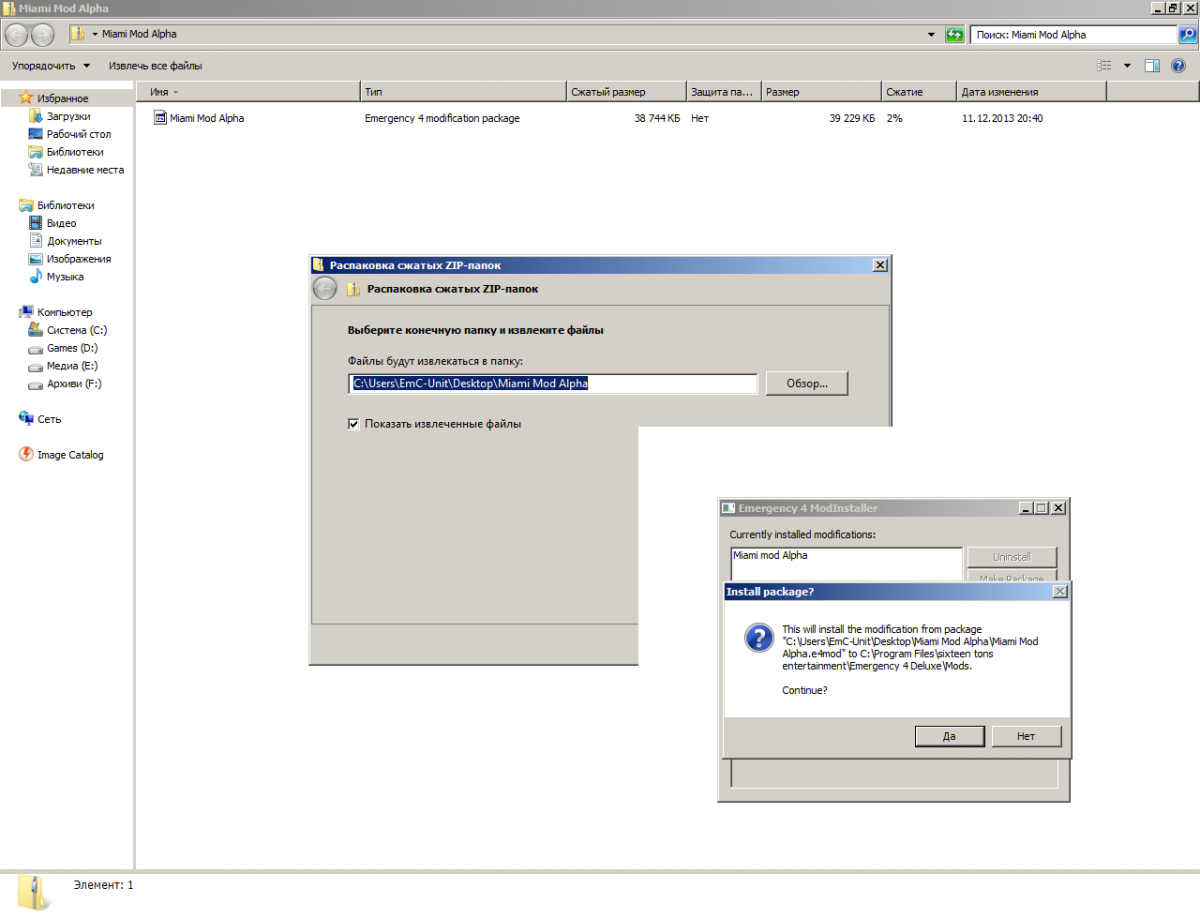The width and height of the screenshot is (1200, 918).
Task: Sort by Сжатый размер column
Action: pyautogui.click(x=626, y=92)
